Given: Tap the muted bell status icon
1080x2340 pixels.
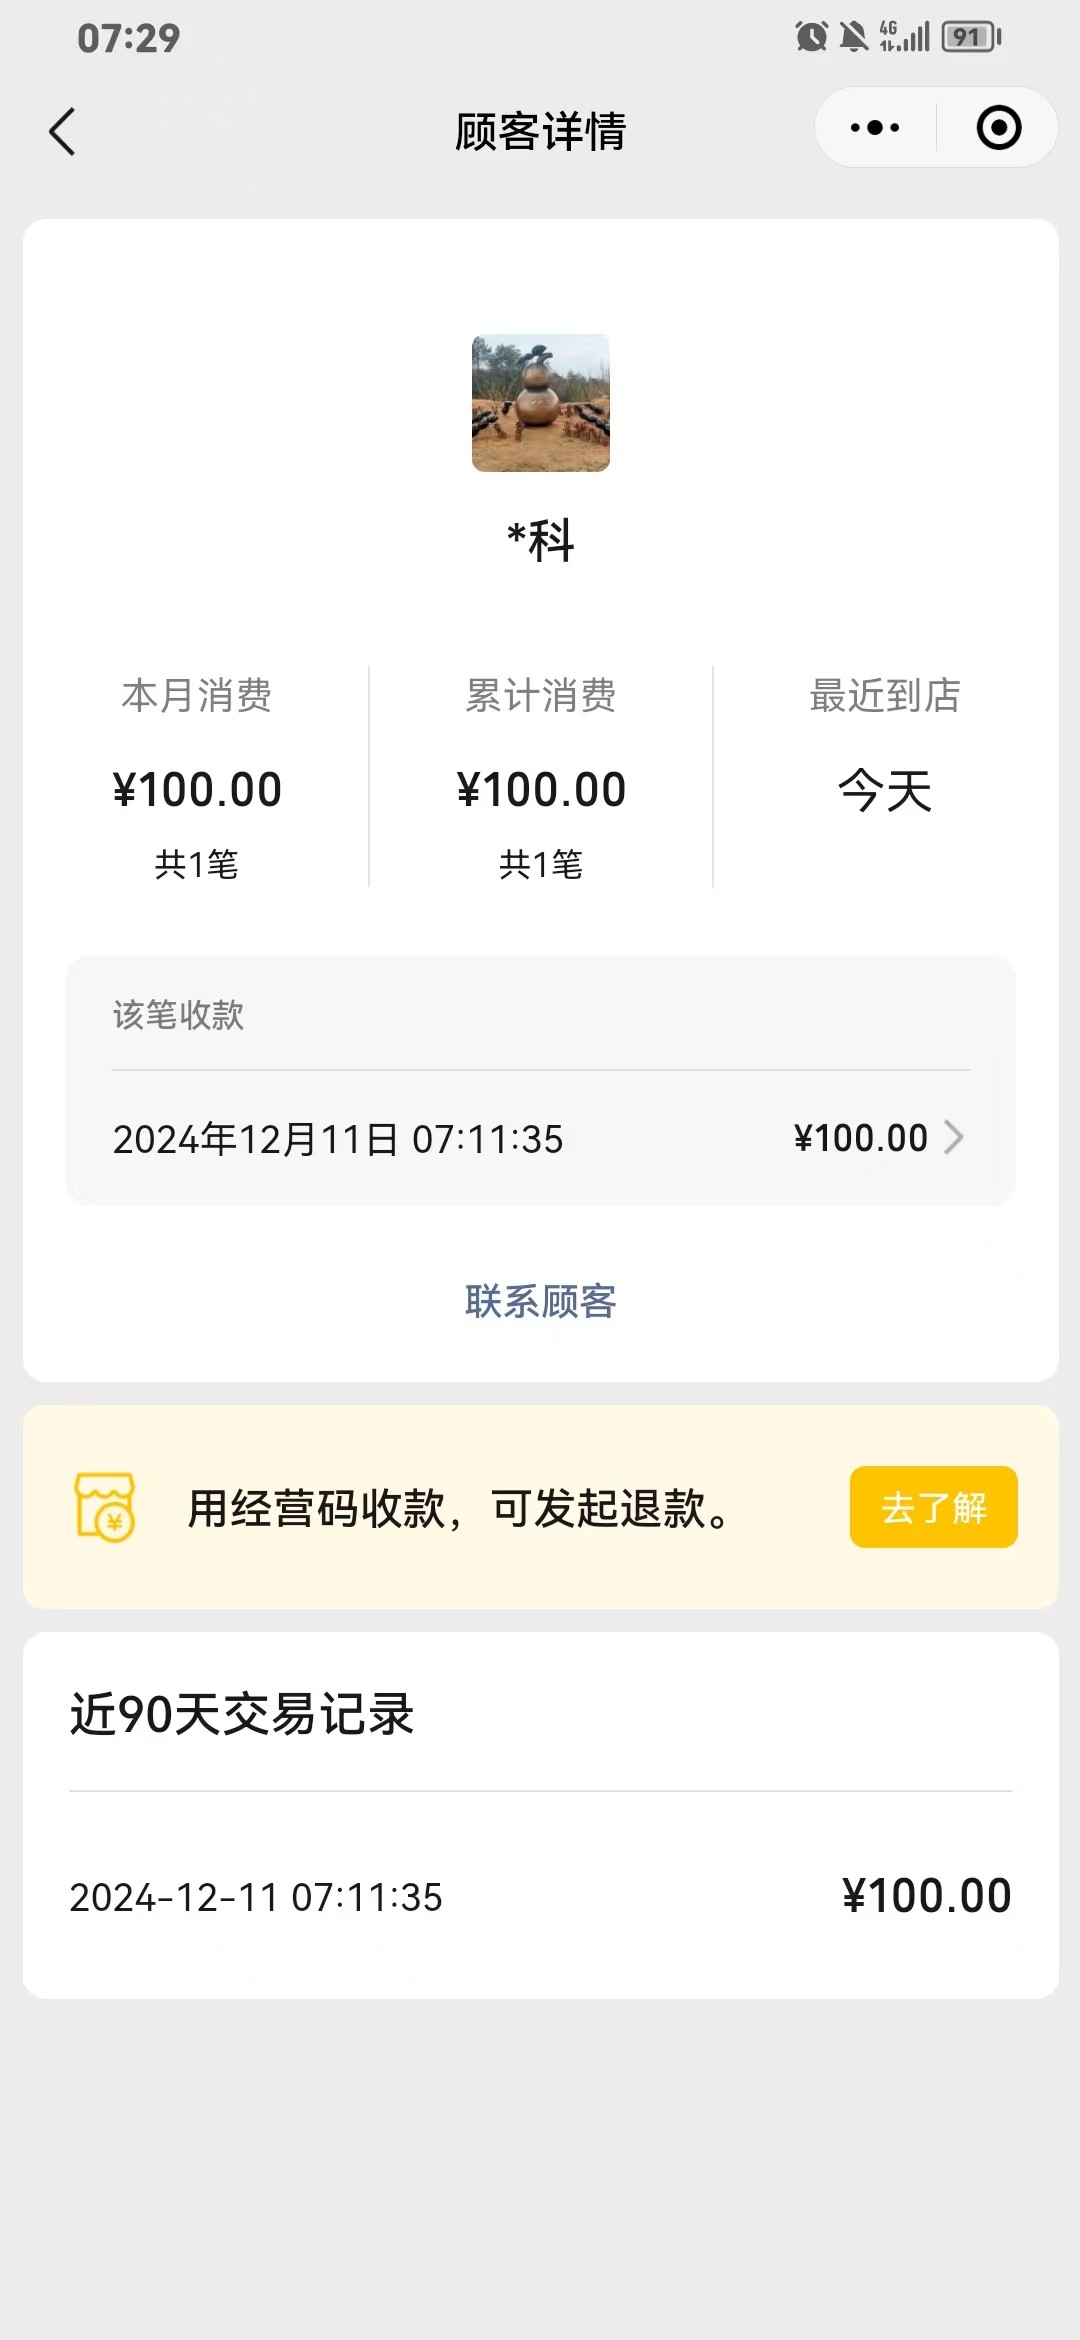Looking at the screenshot, I should pyautogui.click(x=853, y=38).
